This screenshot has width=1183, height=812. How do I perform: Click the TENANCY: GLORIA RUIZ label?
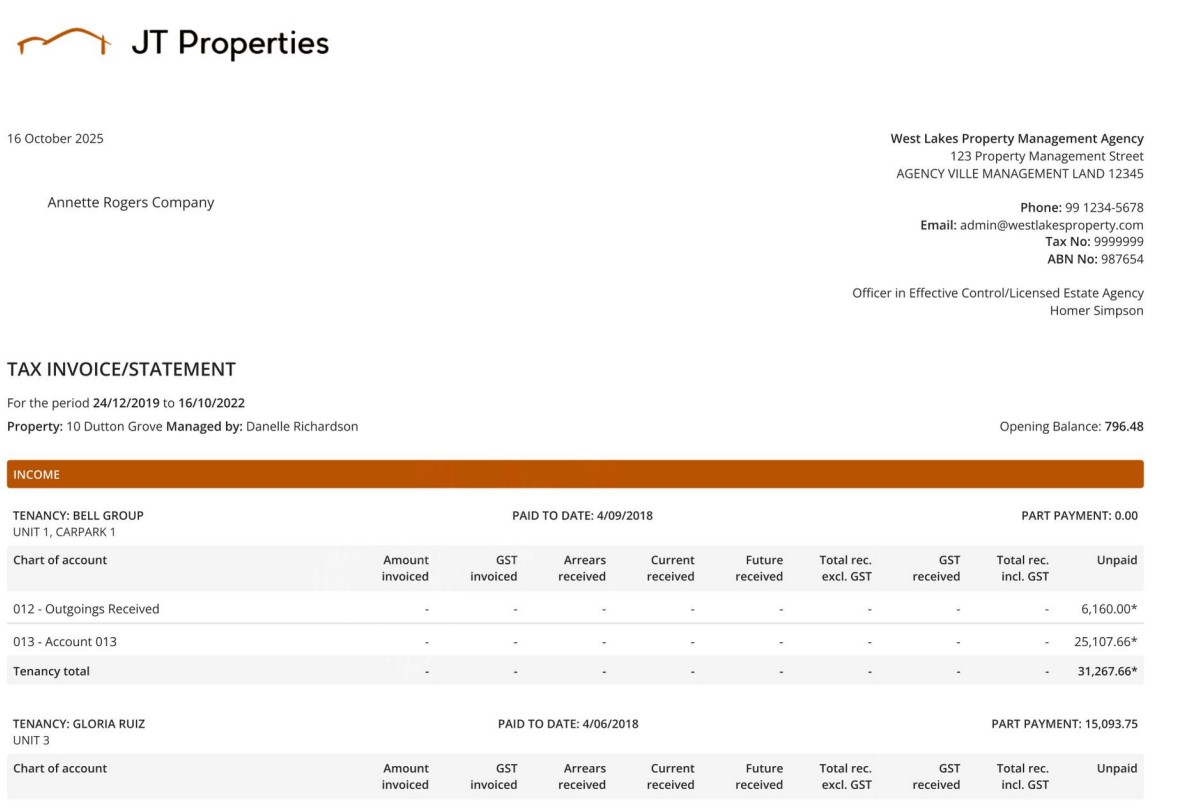pos(79,724)
